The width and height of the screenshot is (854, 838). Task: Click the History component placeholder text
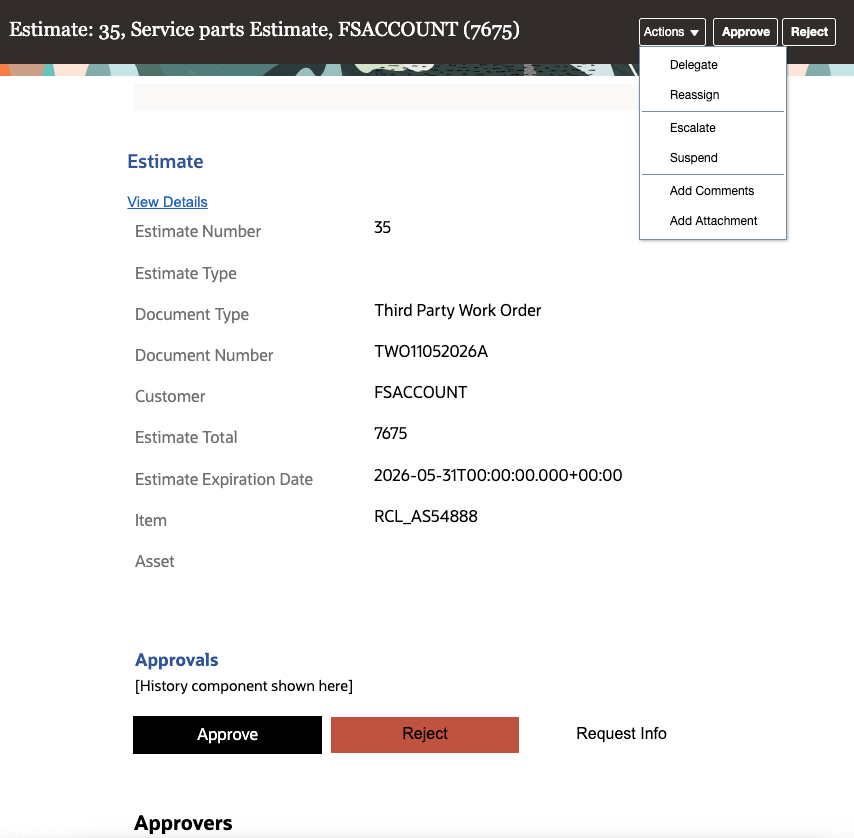point(244,686)
